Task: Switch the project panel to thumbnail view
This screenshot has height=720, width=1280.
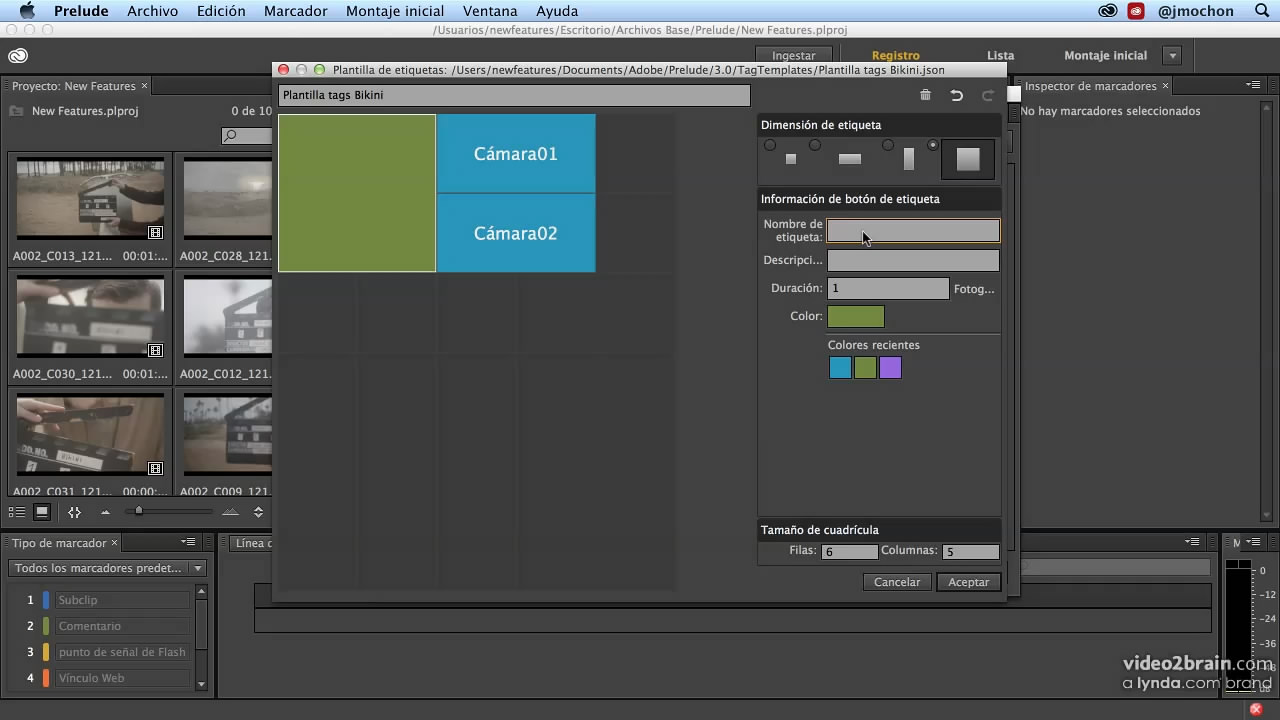Action: [x=42, y=512]
